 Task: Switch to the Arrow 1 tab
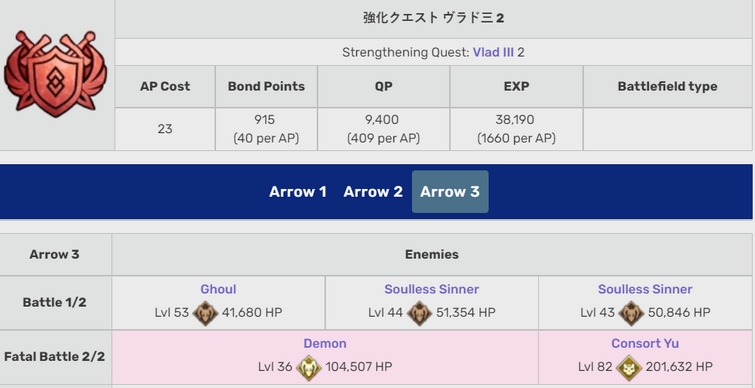click(x=298, y=192)
